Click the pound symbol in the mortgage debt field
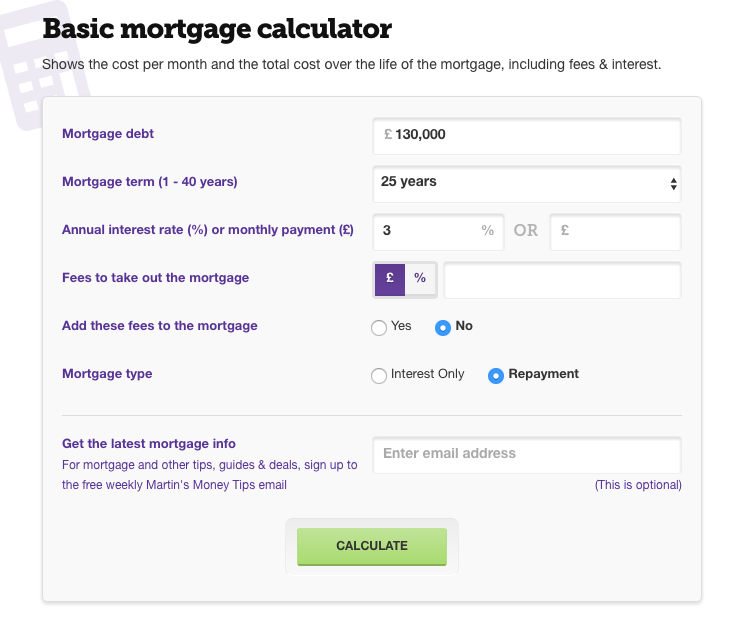 [x=388, y=134]
